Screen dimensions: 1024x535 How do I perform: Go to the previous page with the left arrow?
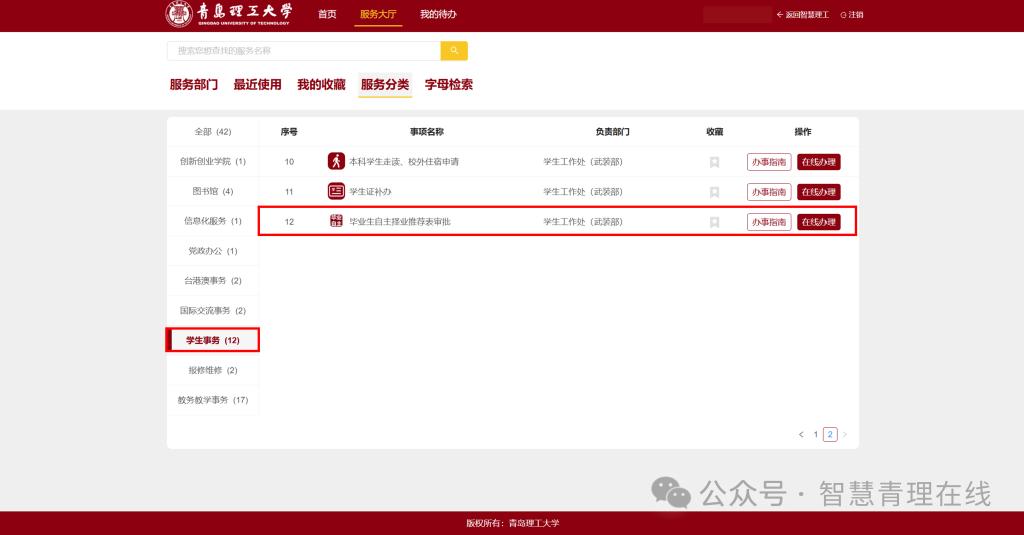(801, 434)
